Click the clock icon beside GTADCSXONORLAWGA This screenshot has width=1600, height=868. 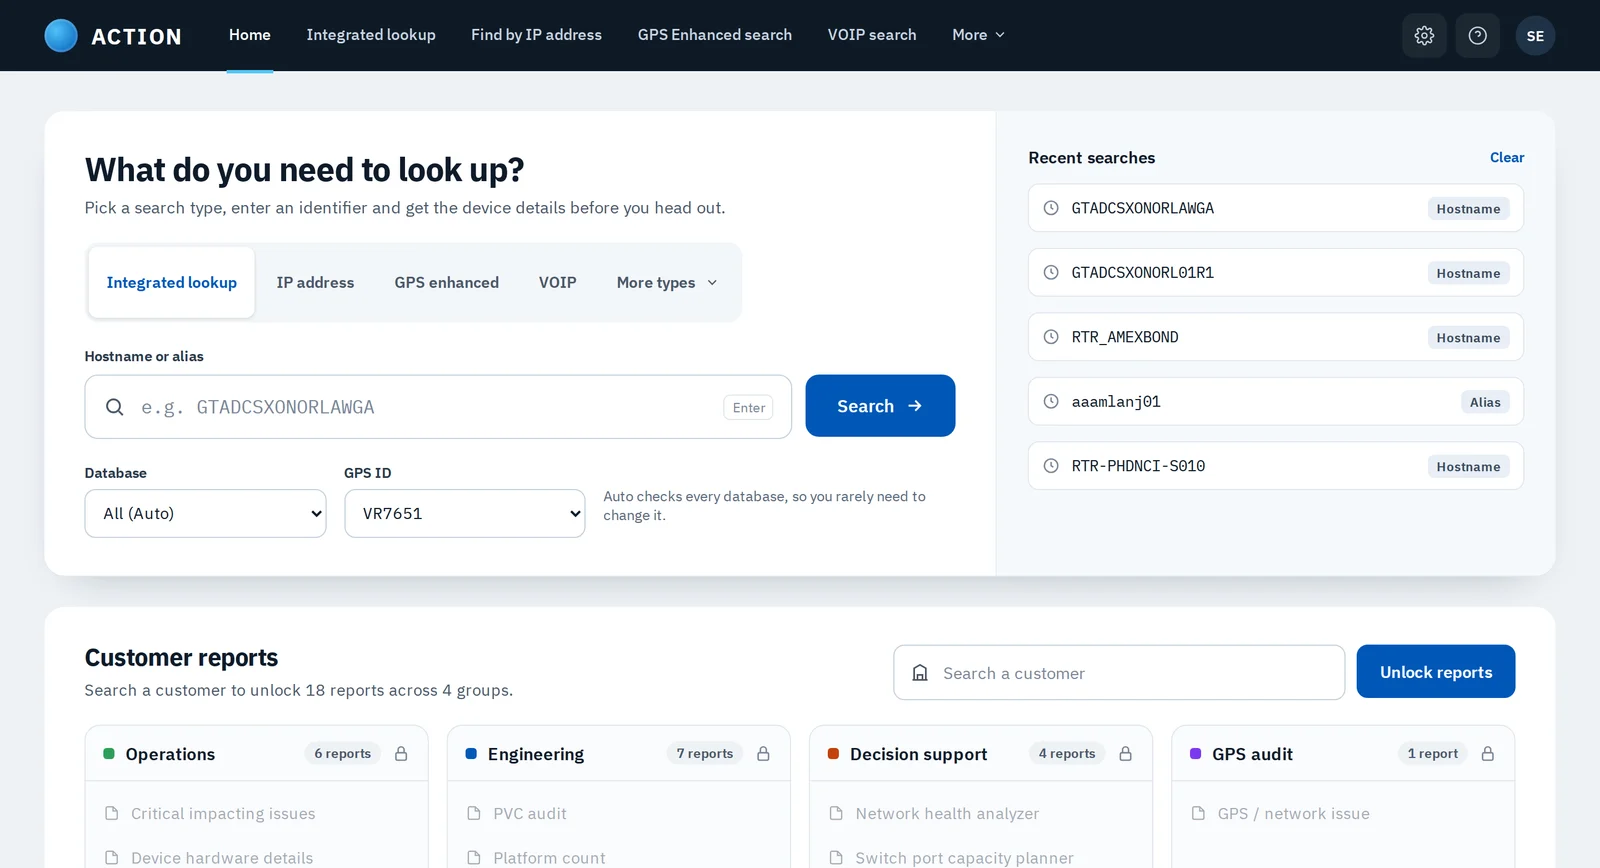(x=1051, y=208)
